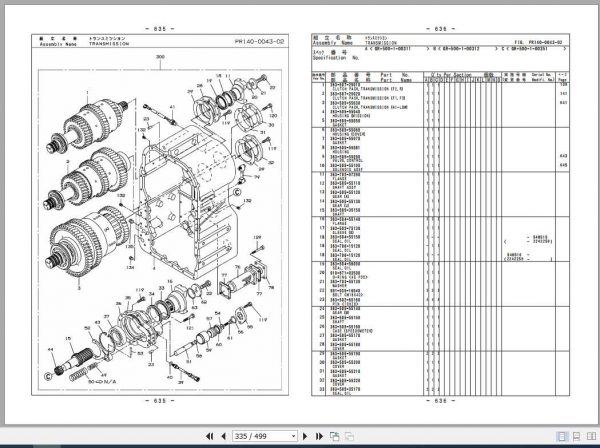Open the page number dropdown arrow
This screenshot has height=448, width=600.
coord(293,436)
